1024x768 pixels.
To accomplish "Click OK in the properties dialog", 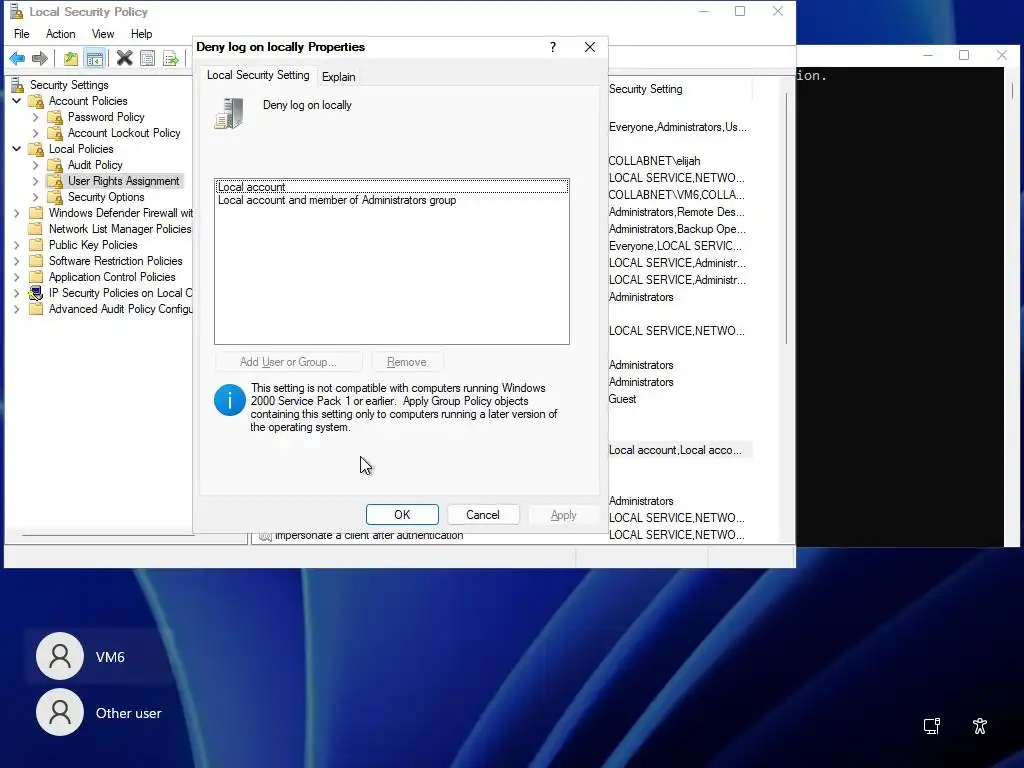I will pyautogui.click(x=402, y=515).
